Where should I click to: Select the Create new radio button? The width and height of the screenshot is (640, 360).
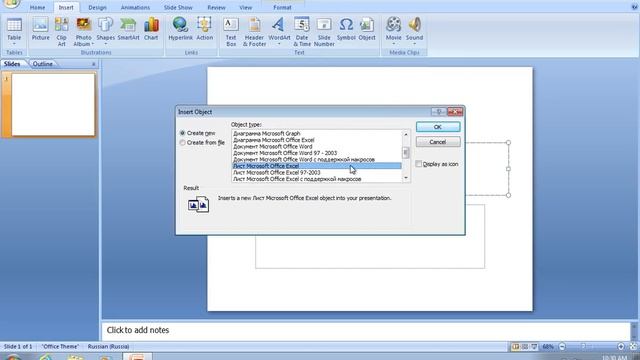click(182, 133)
